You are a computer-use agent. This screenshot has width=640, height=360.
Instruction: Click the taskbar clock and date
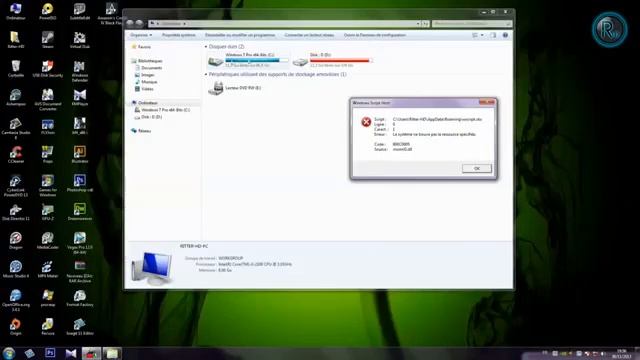pos(621,353)
